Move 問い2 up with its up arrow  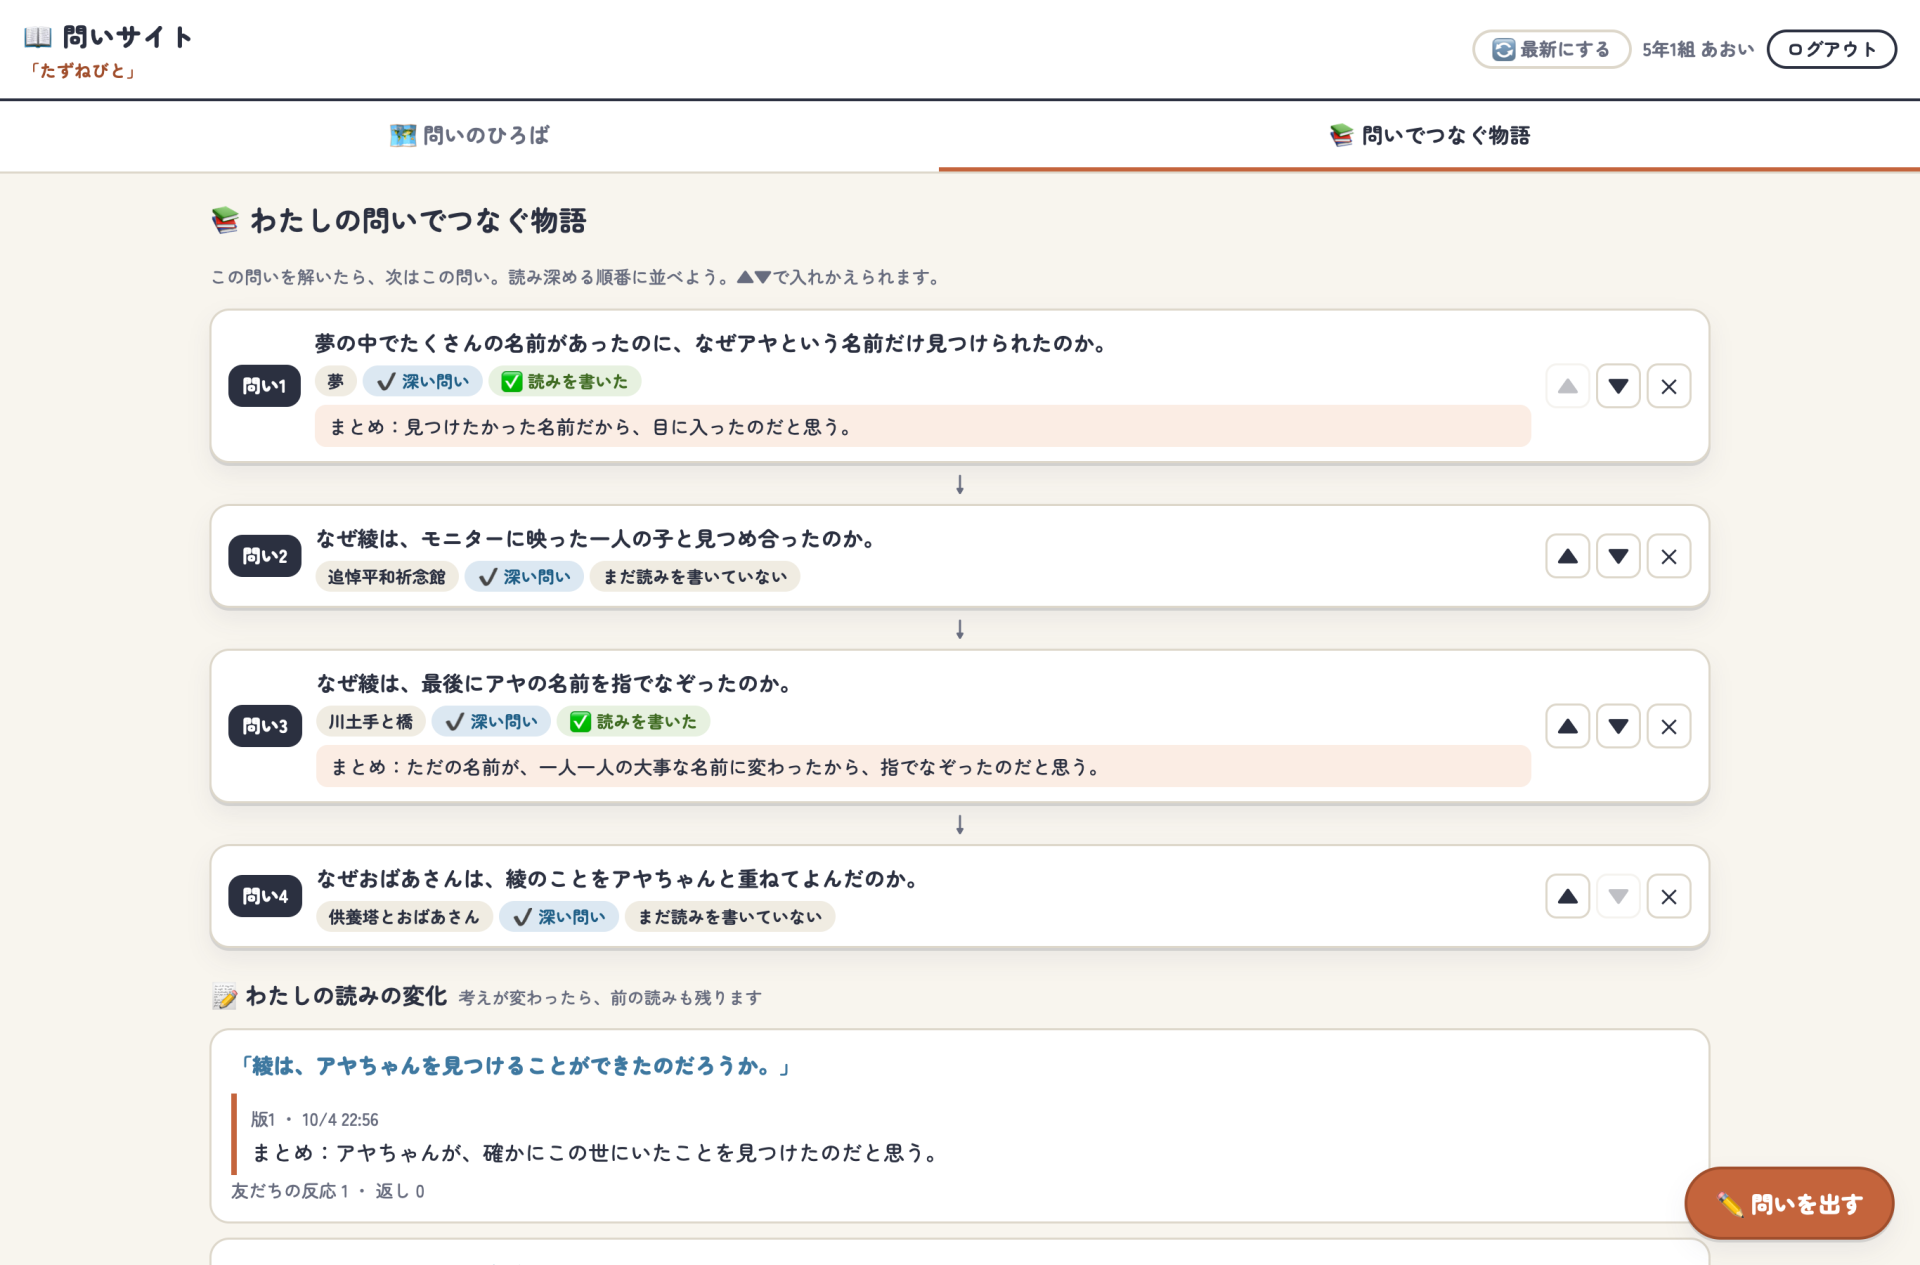(1567, 556)
